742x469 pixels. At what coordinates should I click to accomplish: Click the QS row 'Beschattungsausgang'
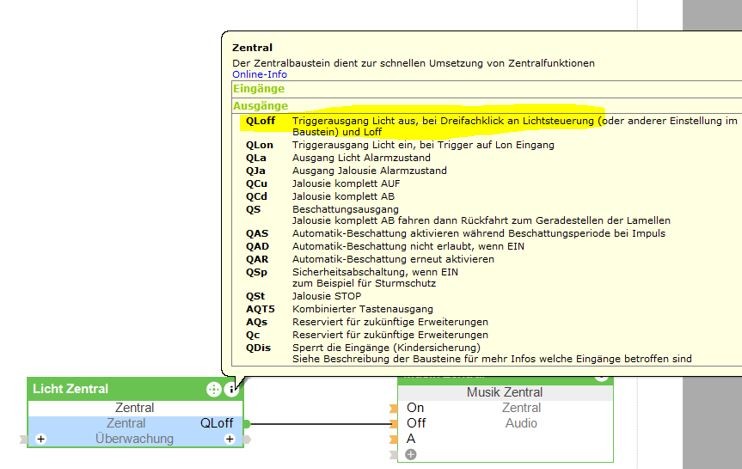pos(458,215)
